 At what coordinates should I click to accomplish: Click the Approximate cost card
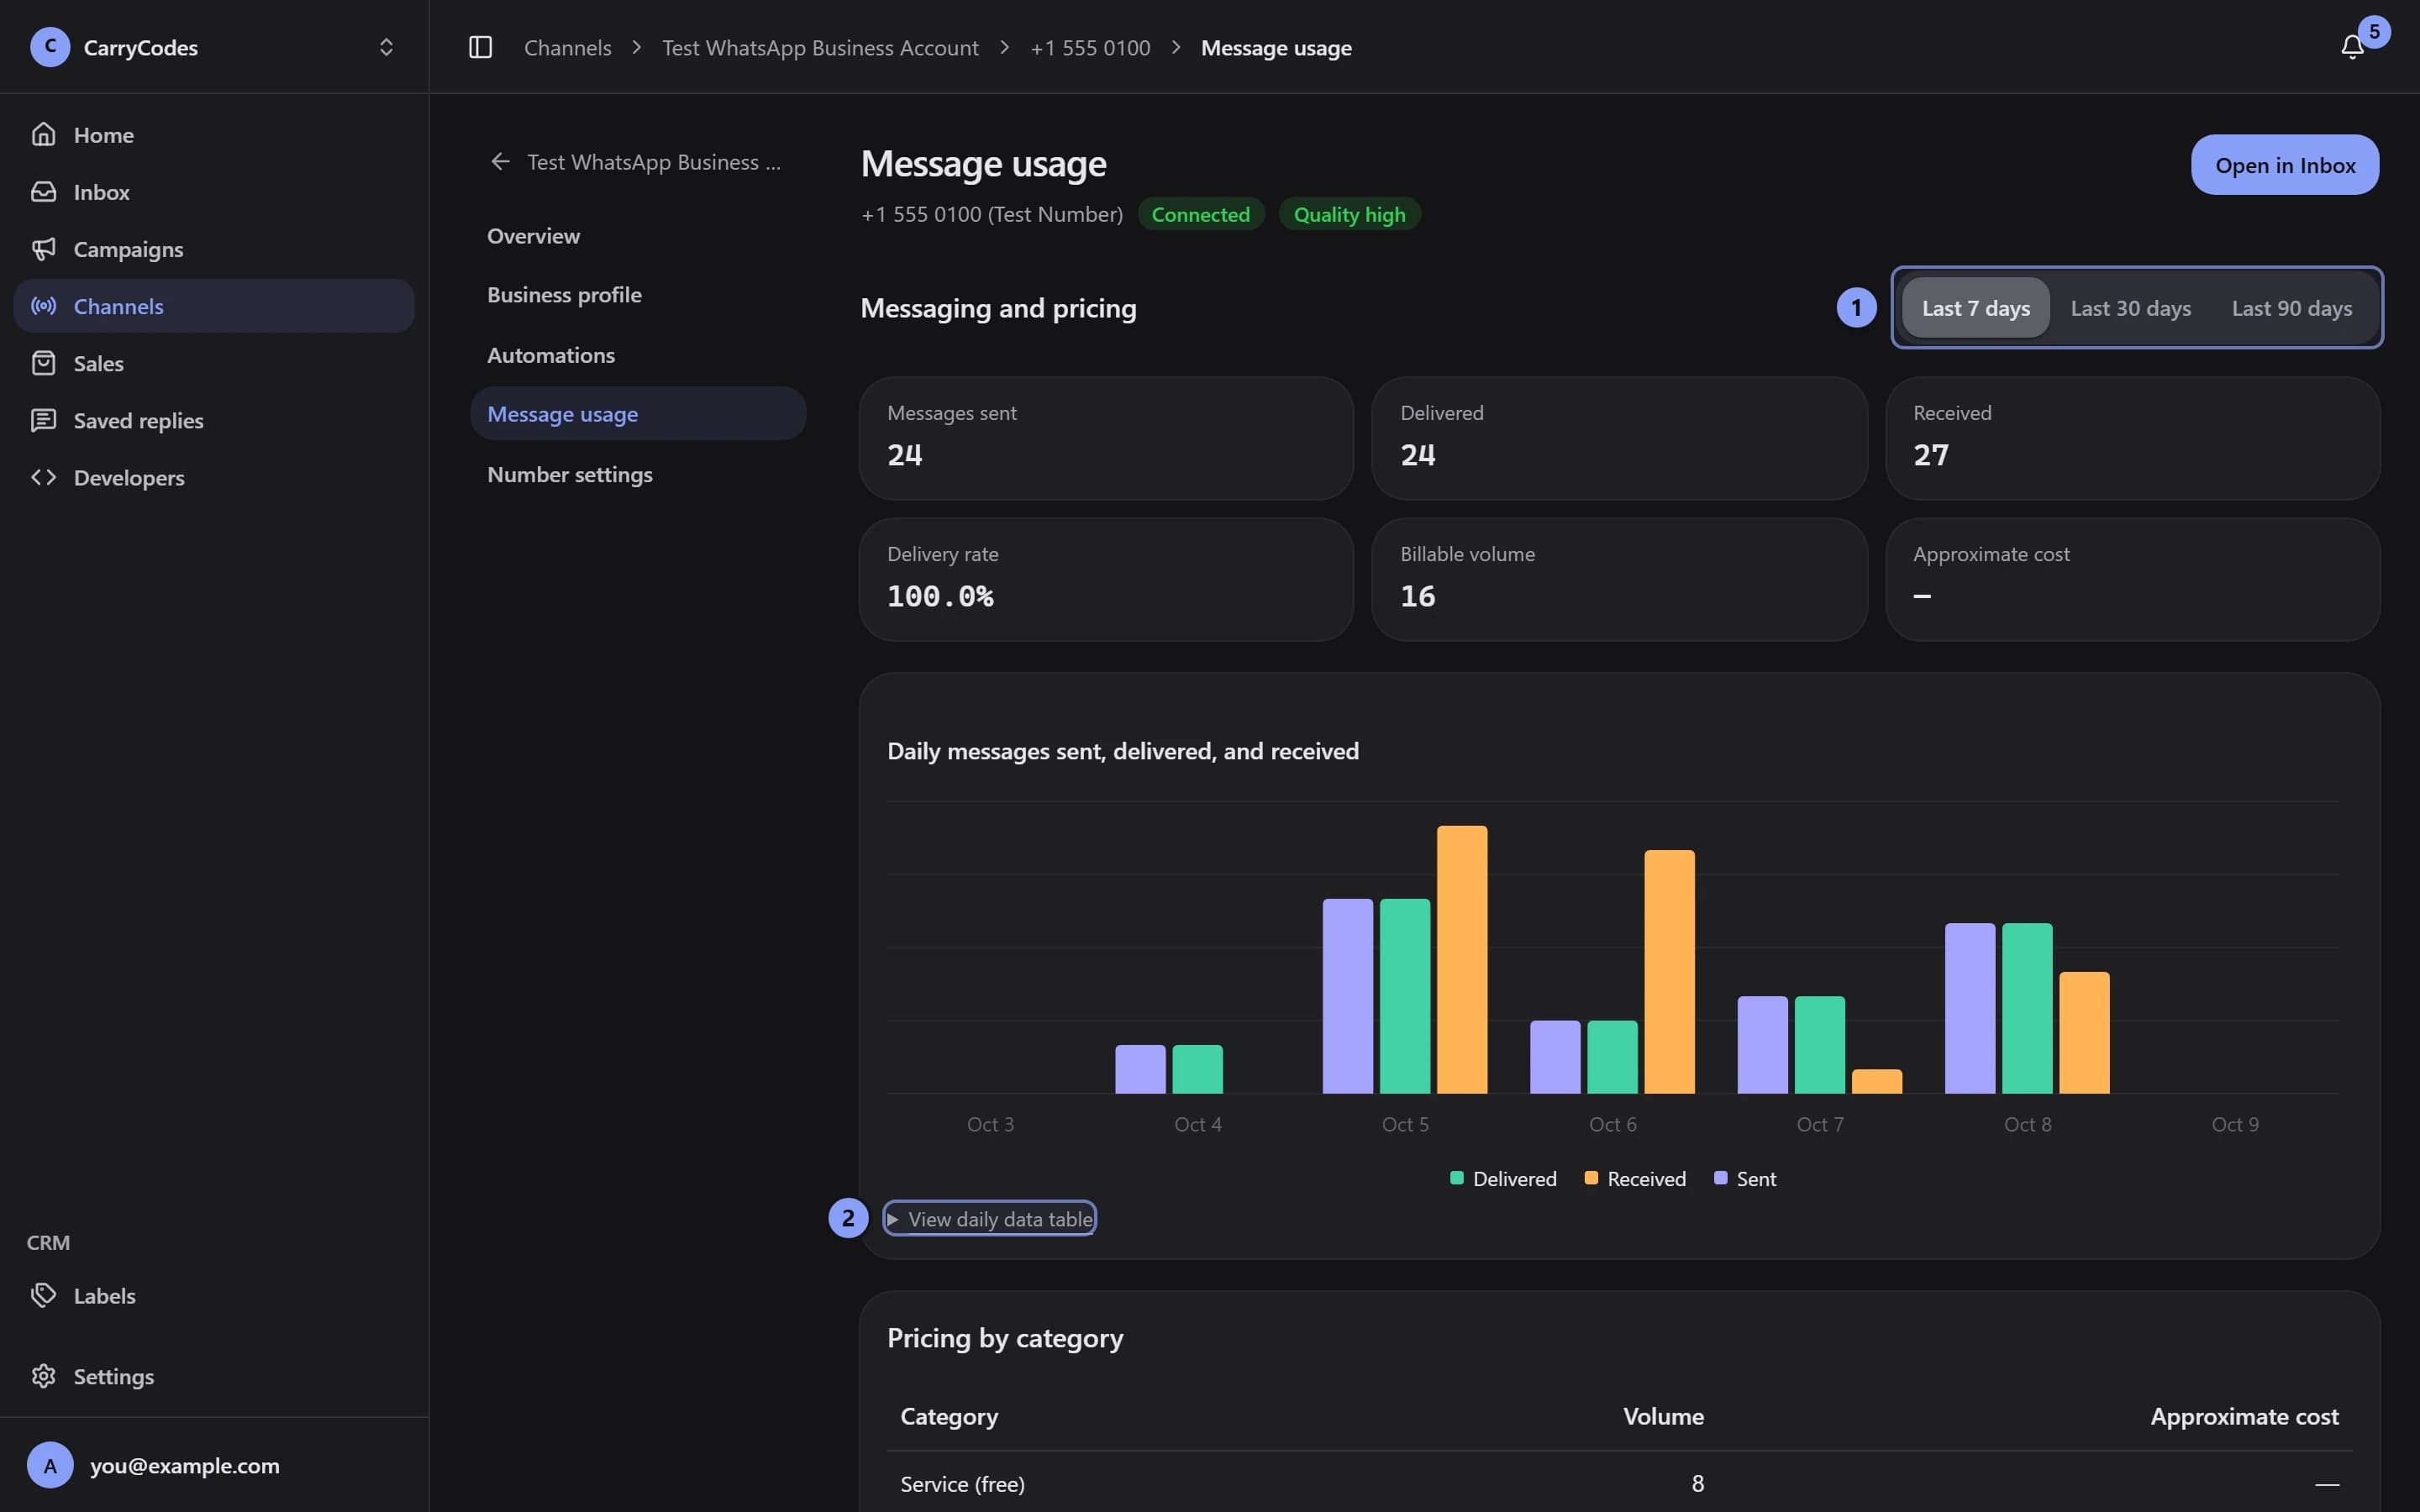(x=2132, y=579)
